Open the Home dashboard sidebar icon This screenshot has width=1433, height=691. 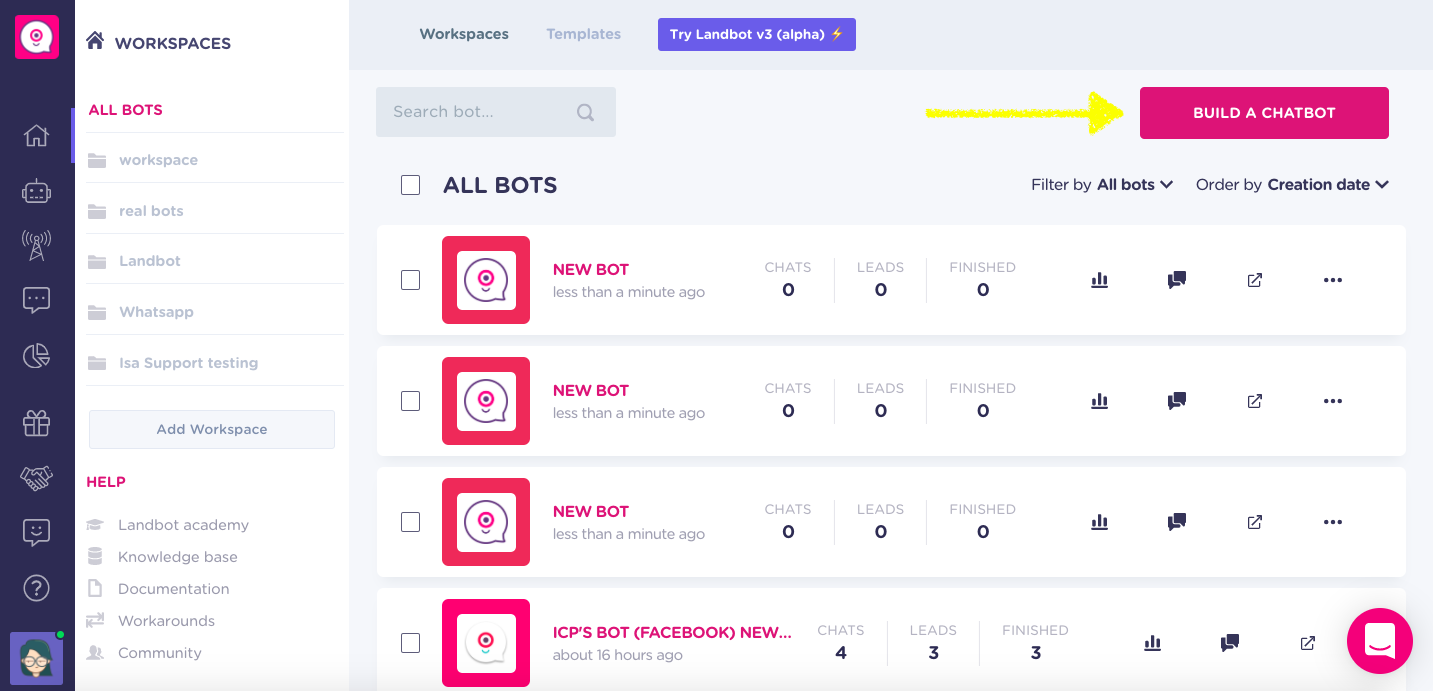tap(37, 135)
